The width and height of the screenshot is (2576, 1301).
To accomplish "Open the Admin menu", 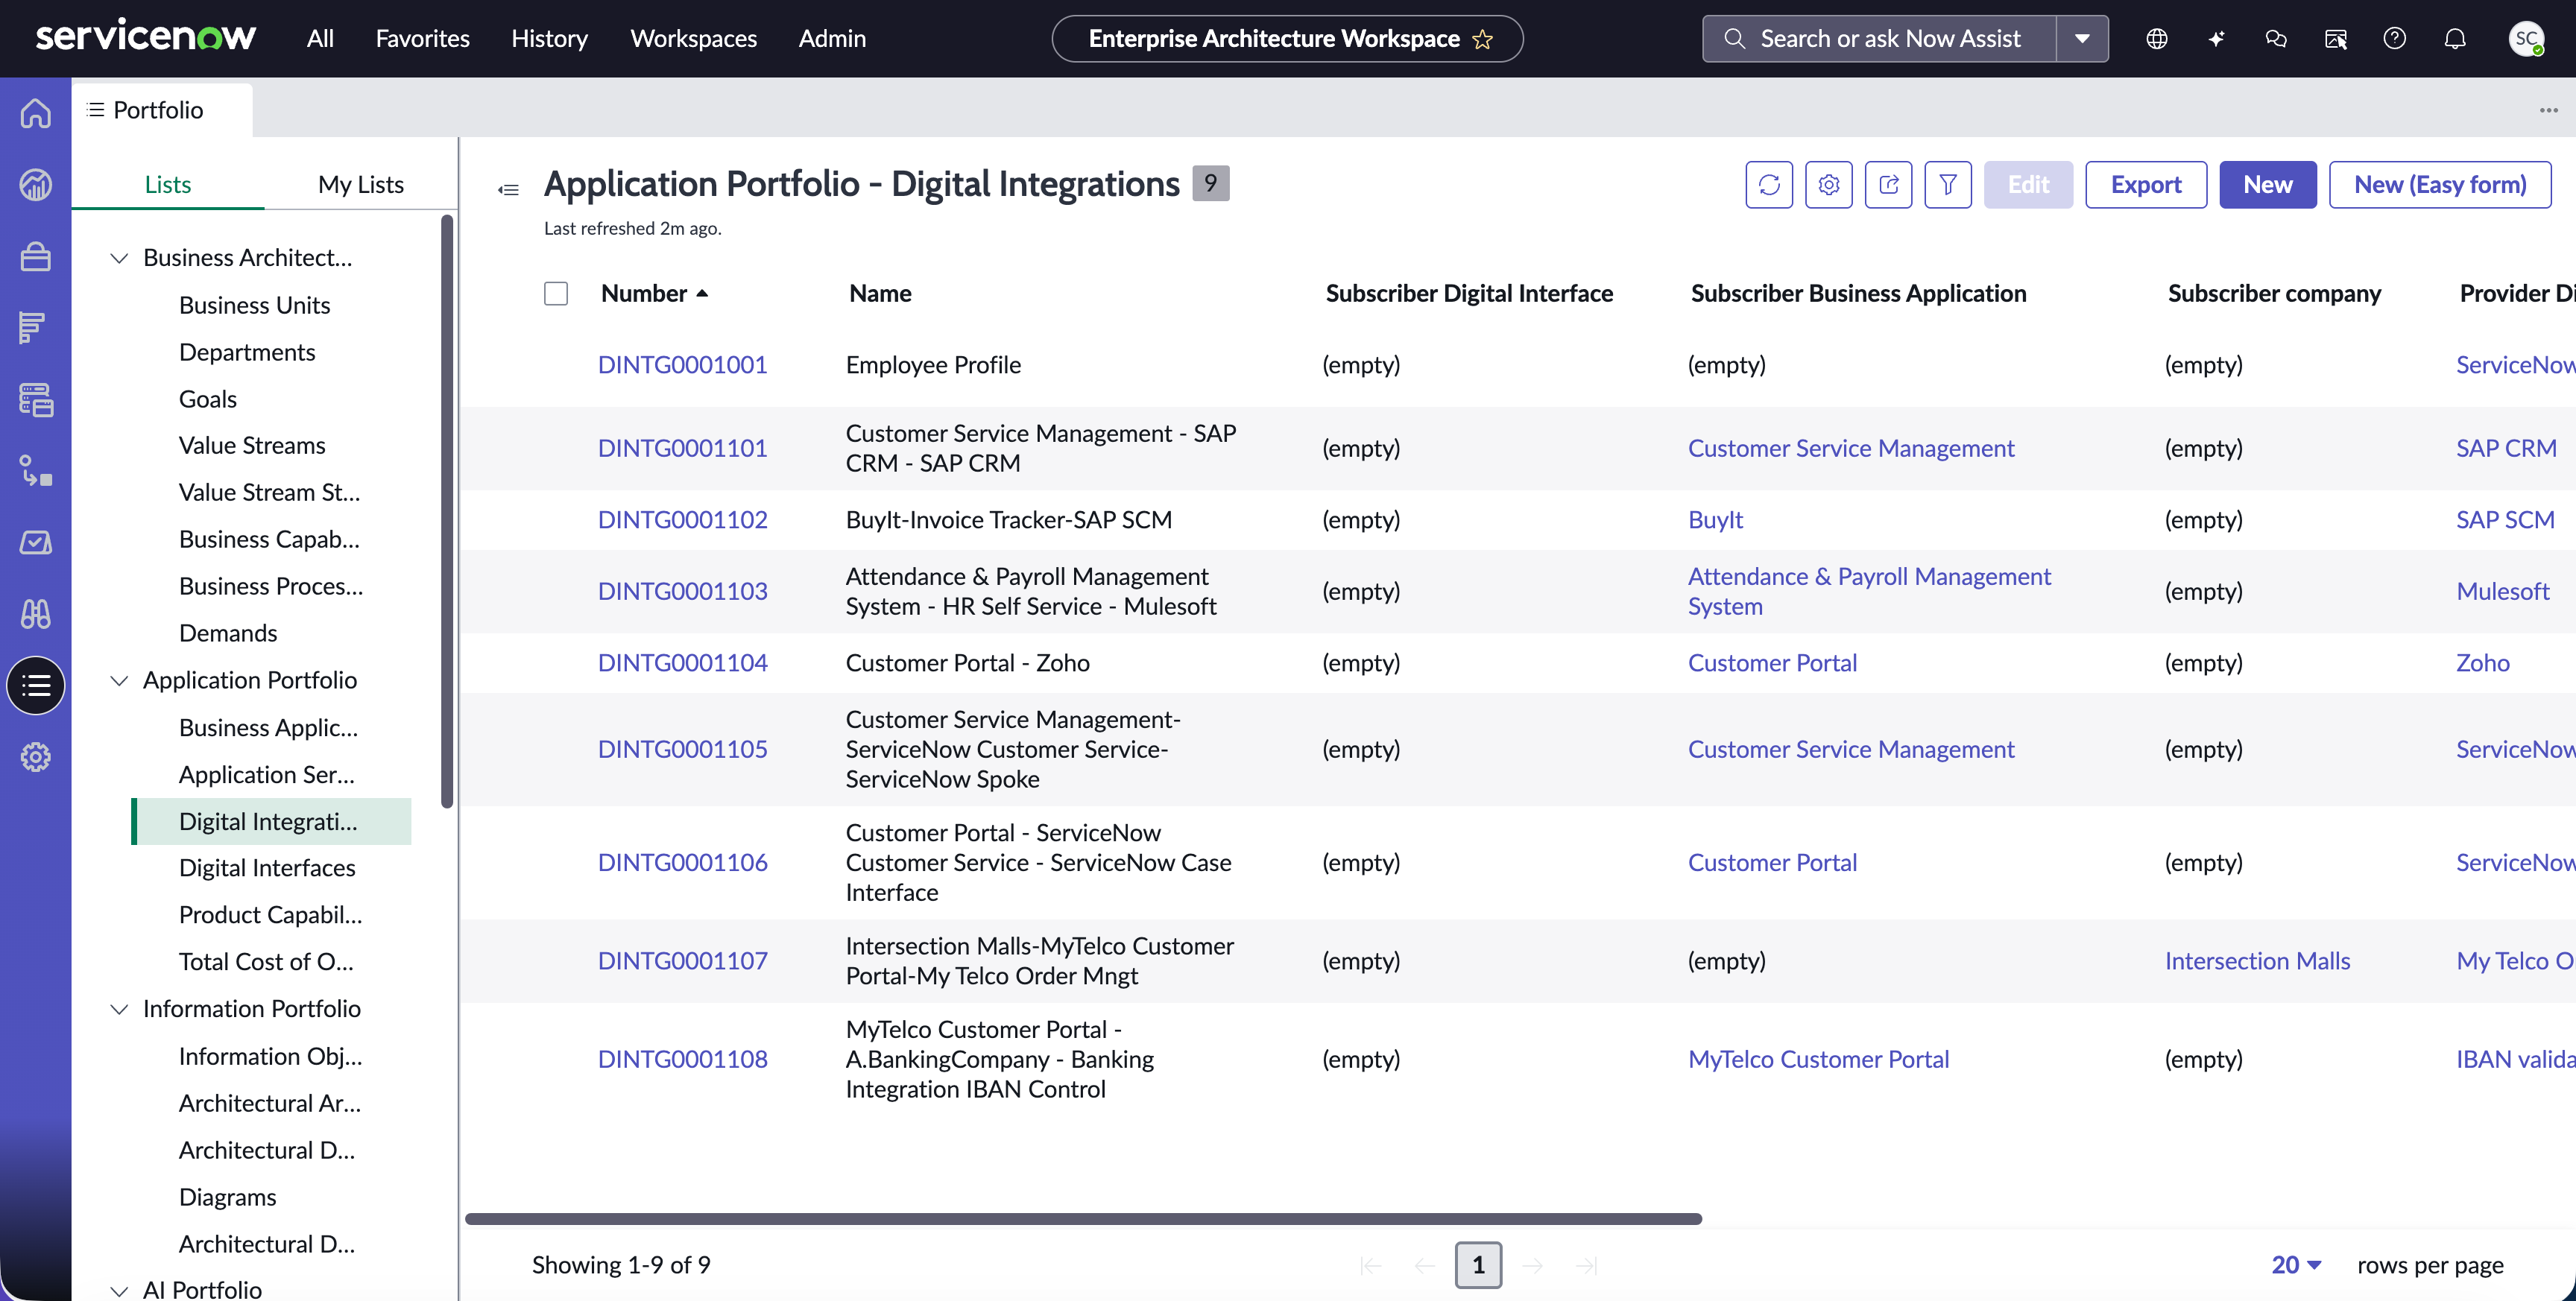I will pyautogui.click(x=832, y=39).
